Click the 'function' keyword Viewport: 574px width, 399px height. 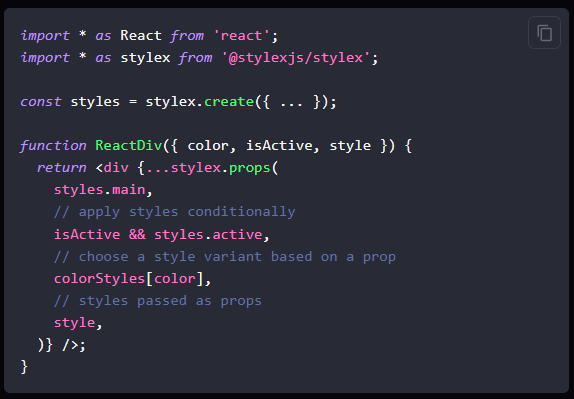point(53,146)
